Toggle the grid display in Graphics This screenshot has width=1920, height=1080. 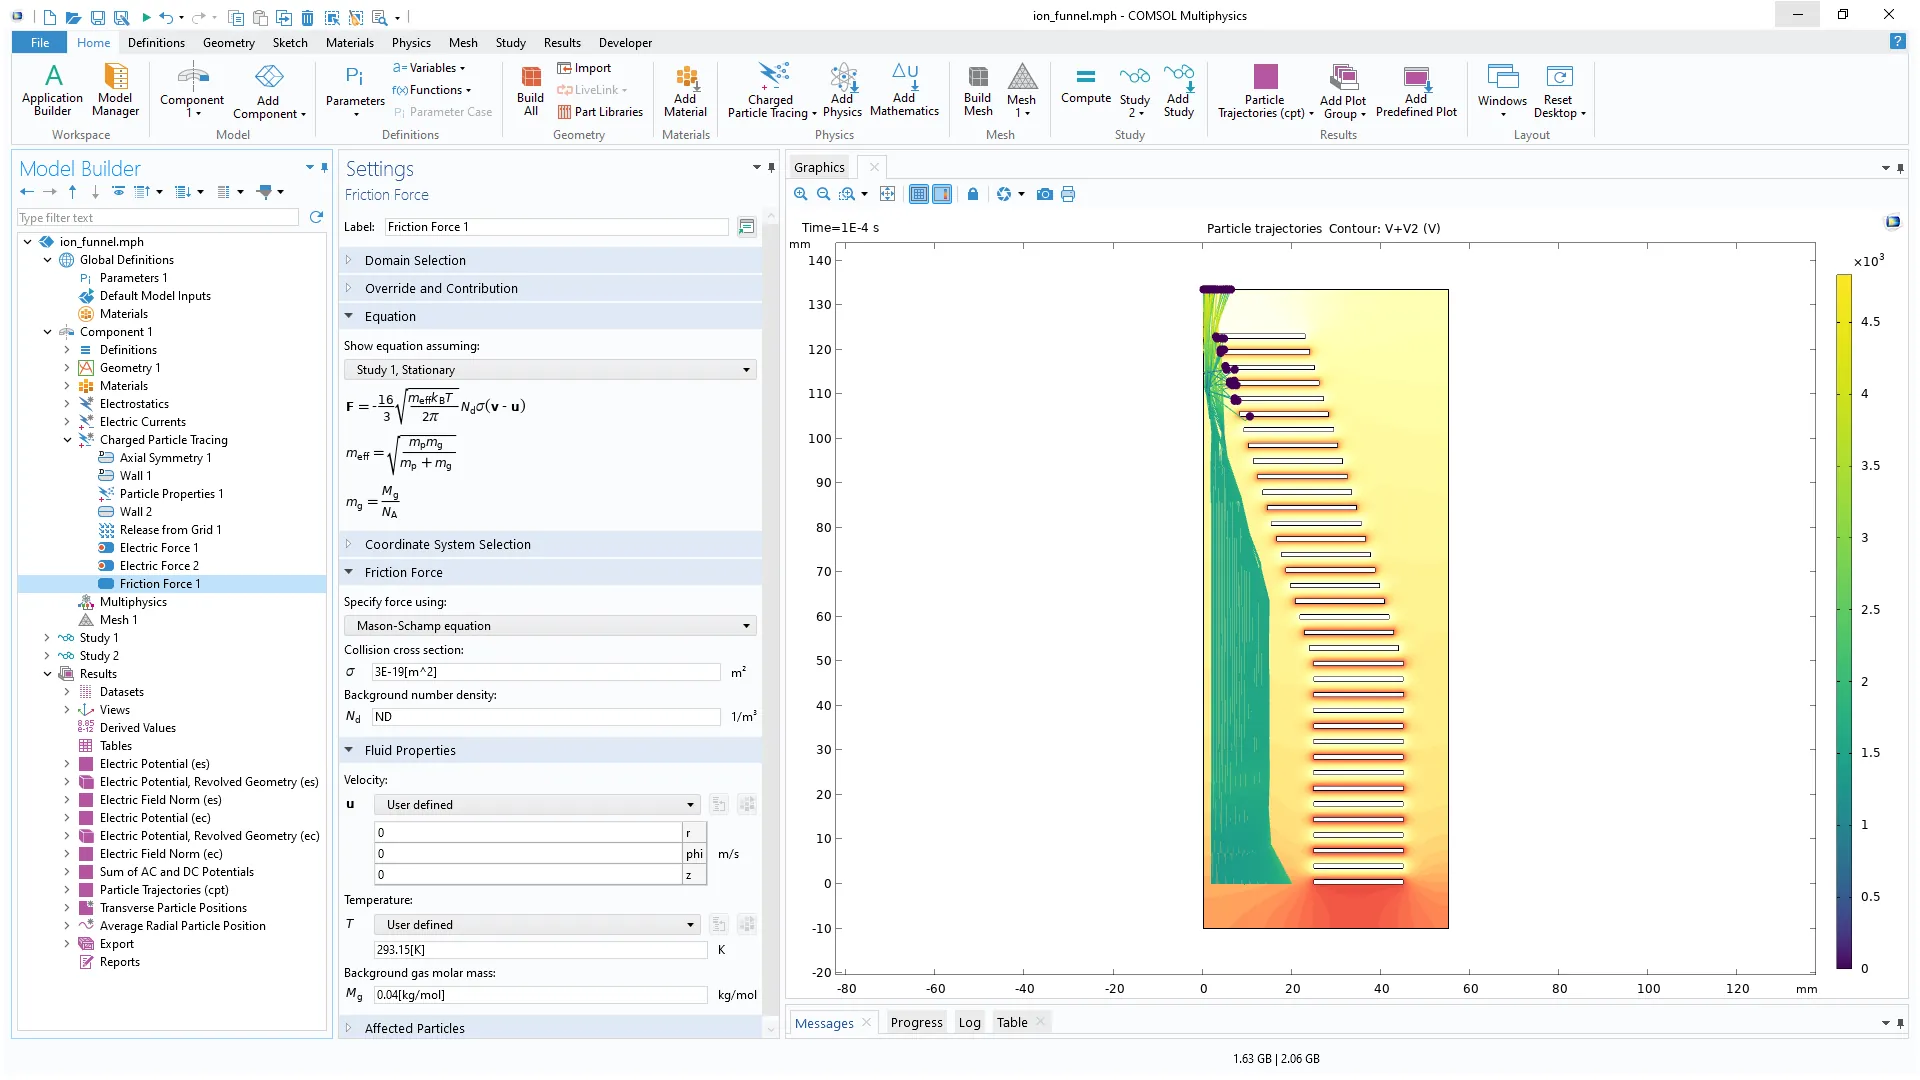tap(918, 194)
